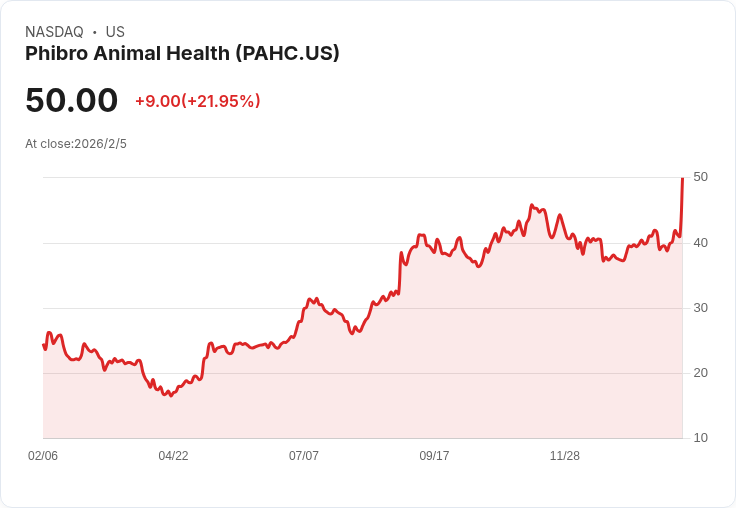
Task: Click the 30 y-axis price label
Action: [700, 308]
